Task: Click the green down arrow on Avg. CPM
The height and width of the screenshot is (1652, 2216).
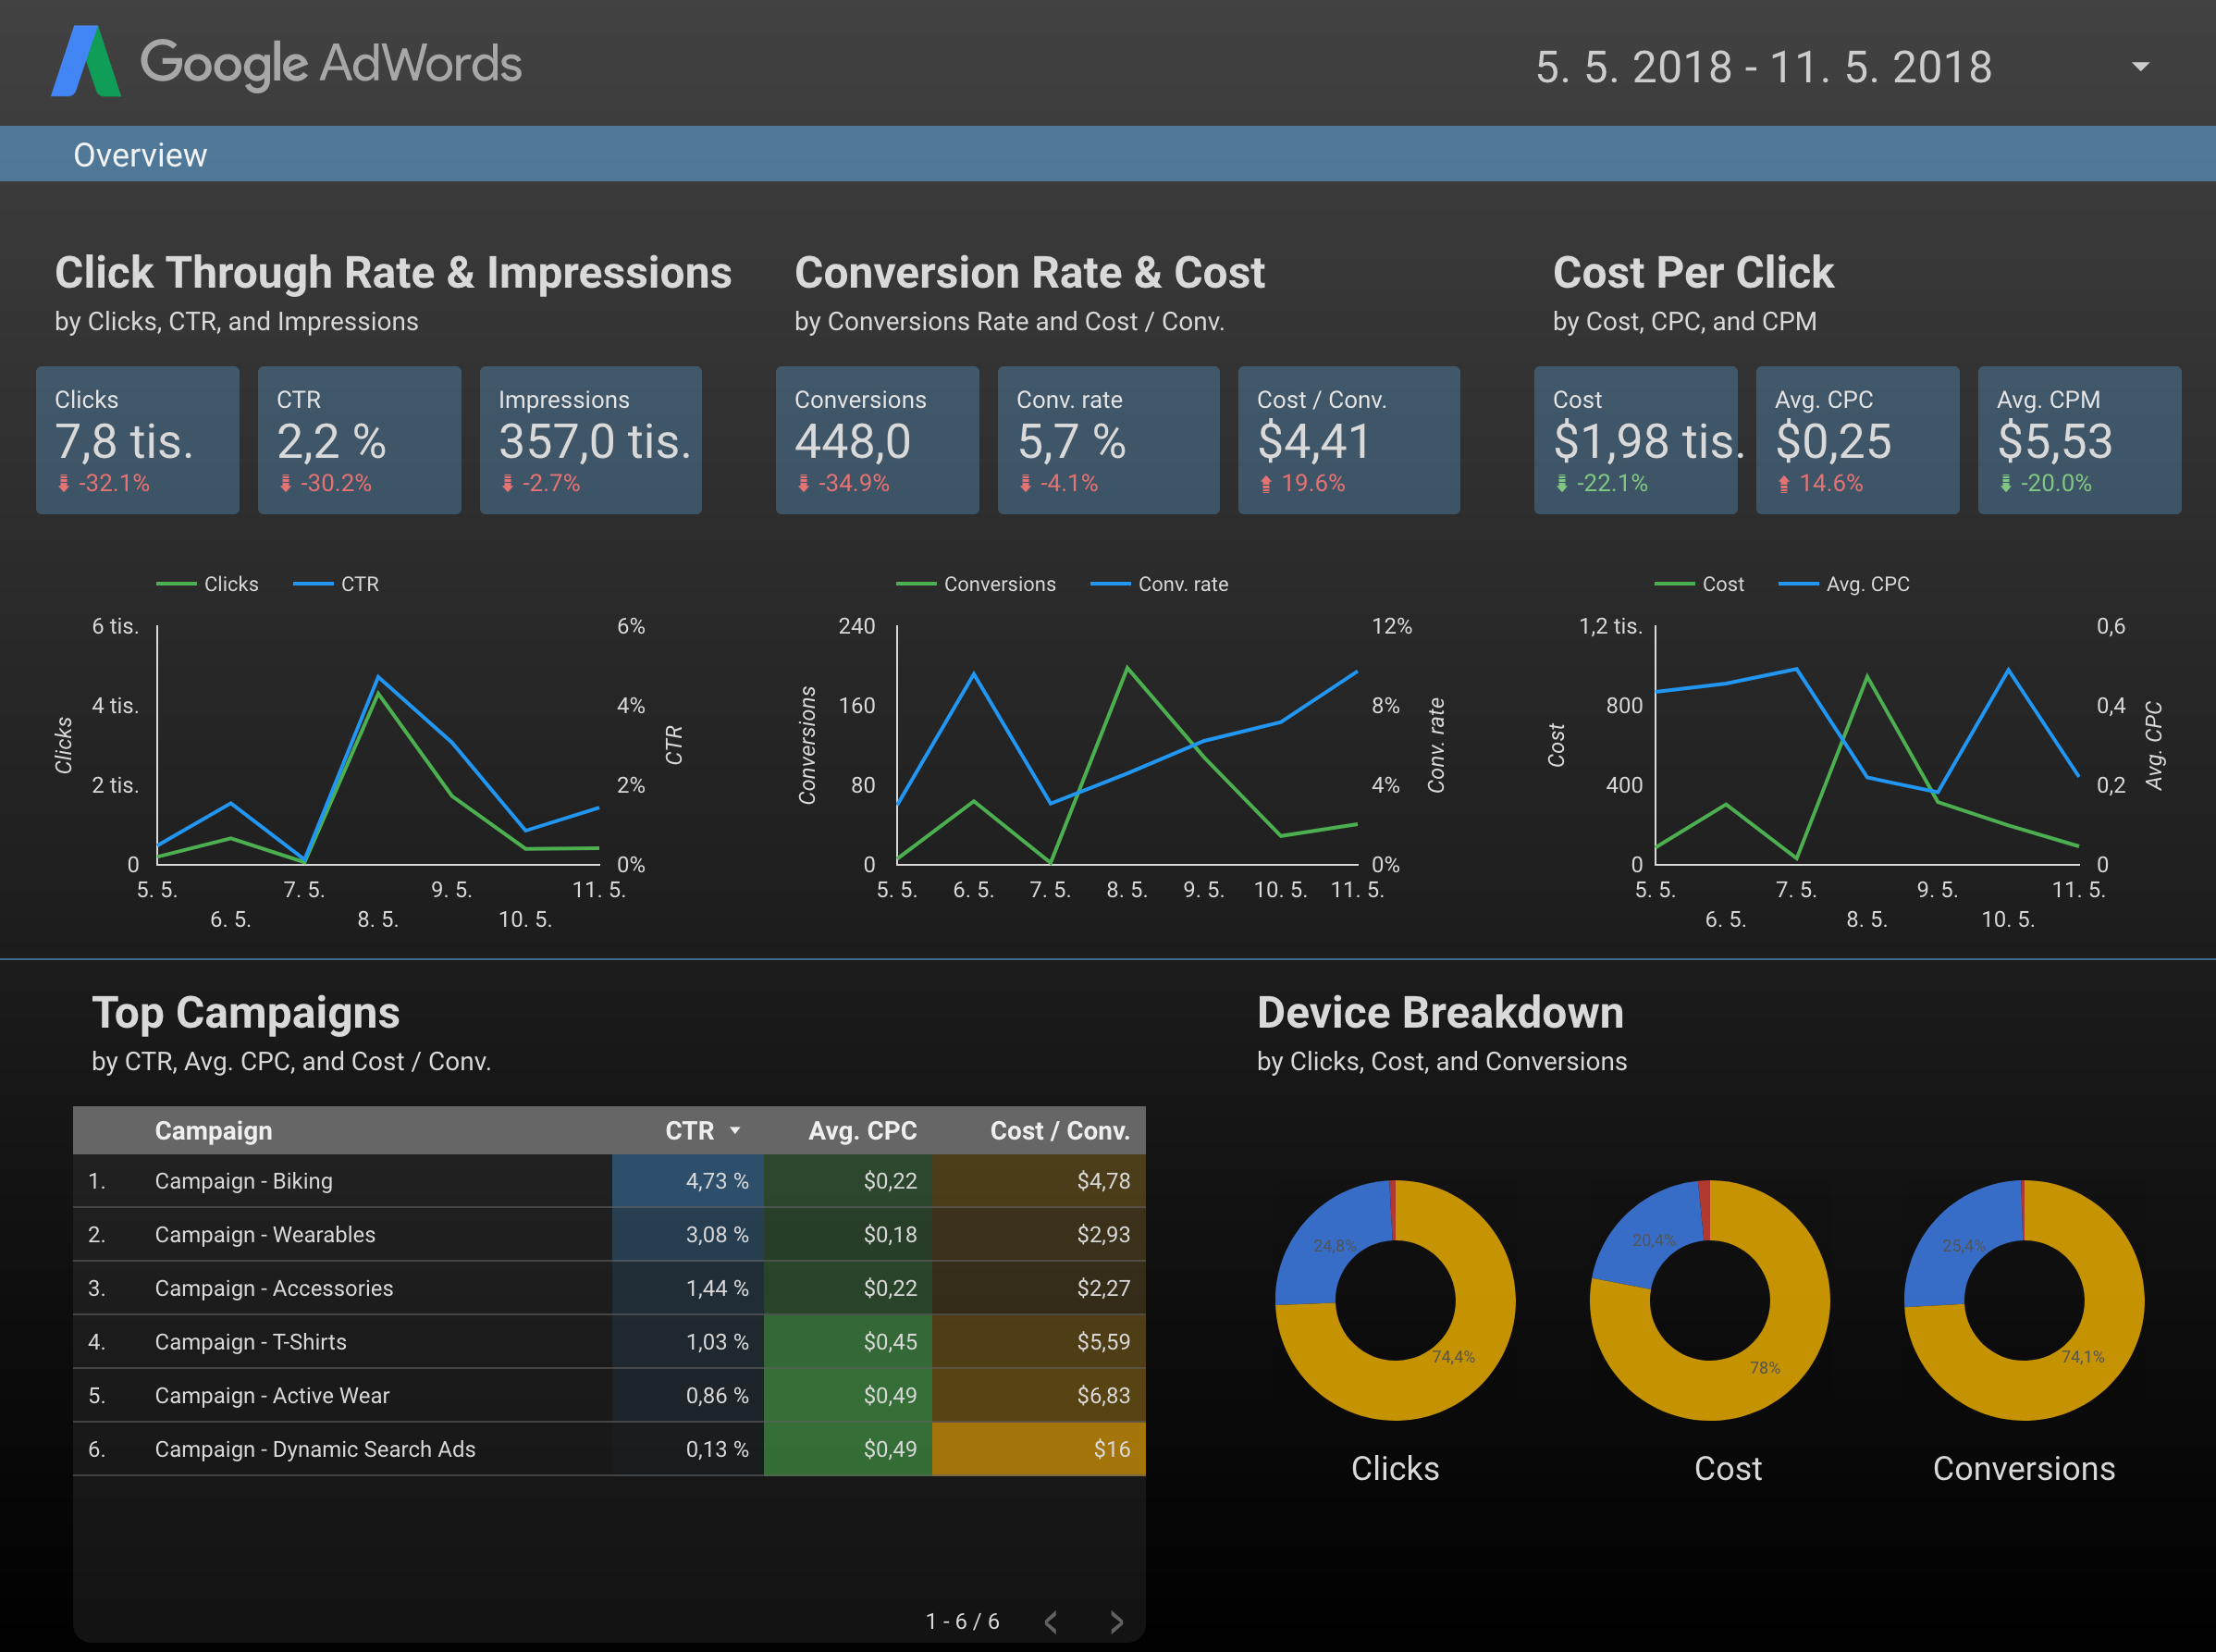Action: (x=2005, y=484)
